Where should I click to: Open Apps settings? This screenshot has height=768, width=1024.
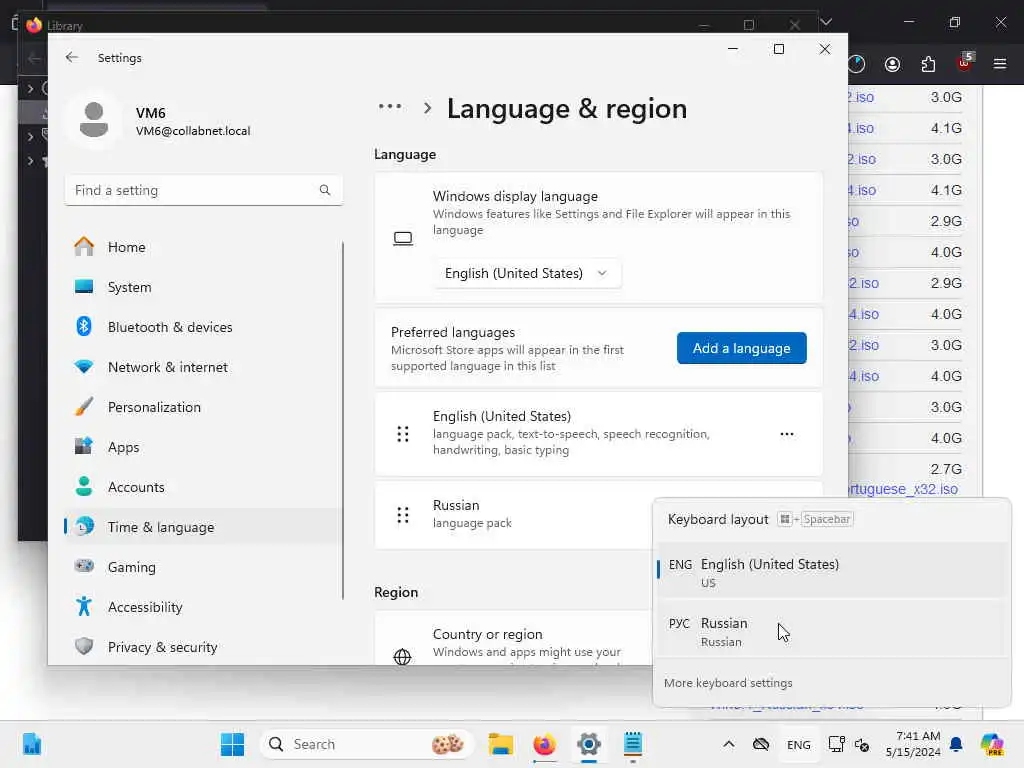point(203,447)
